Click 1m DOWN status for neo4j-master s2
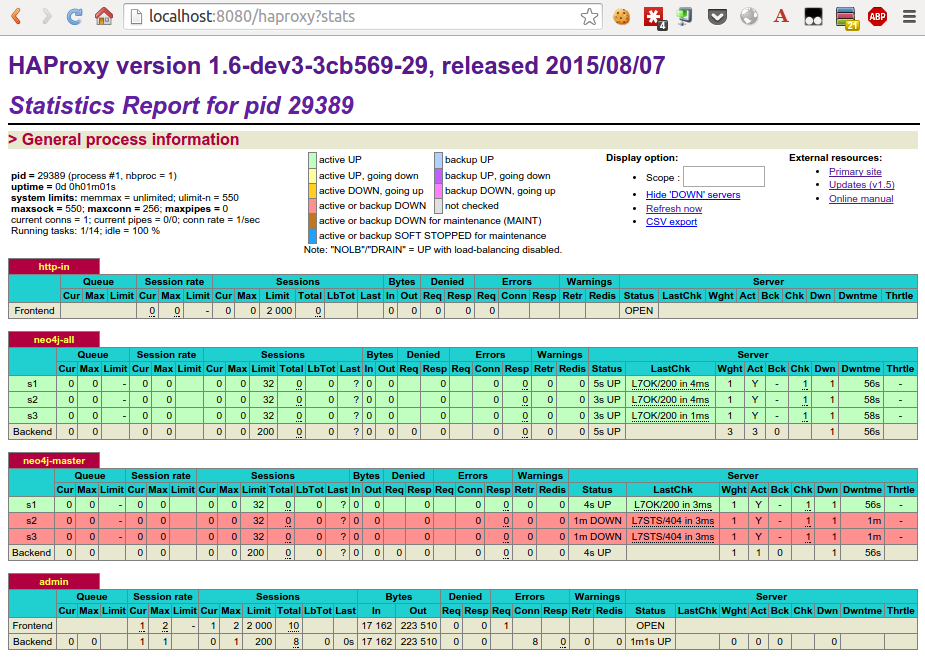The width and height of the screenshot is (925, 658). coord(598,521)
